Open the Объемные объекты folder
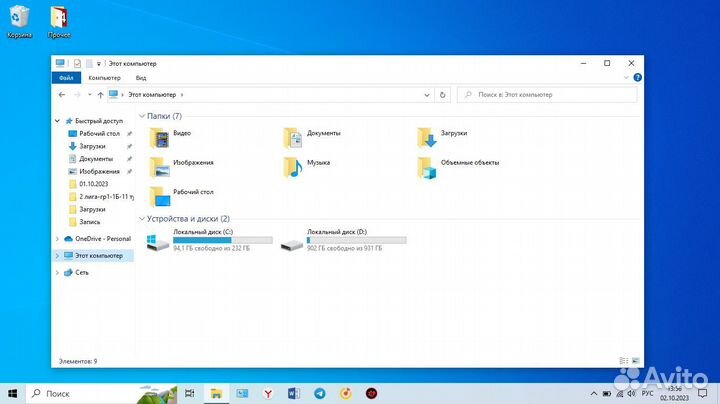The height and width of the screenshot is (404, 720). coord(427,167)
